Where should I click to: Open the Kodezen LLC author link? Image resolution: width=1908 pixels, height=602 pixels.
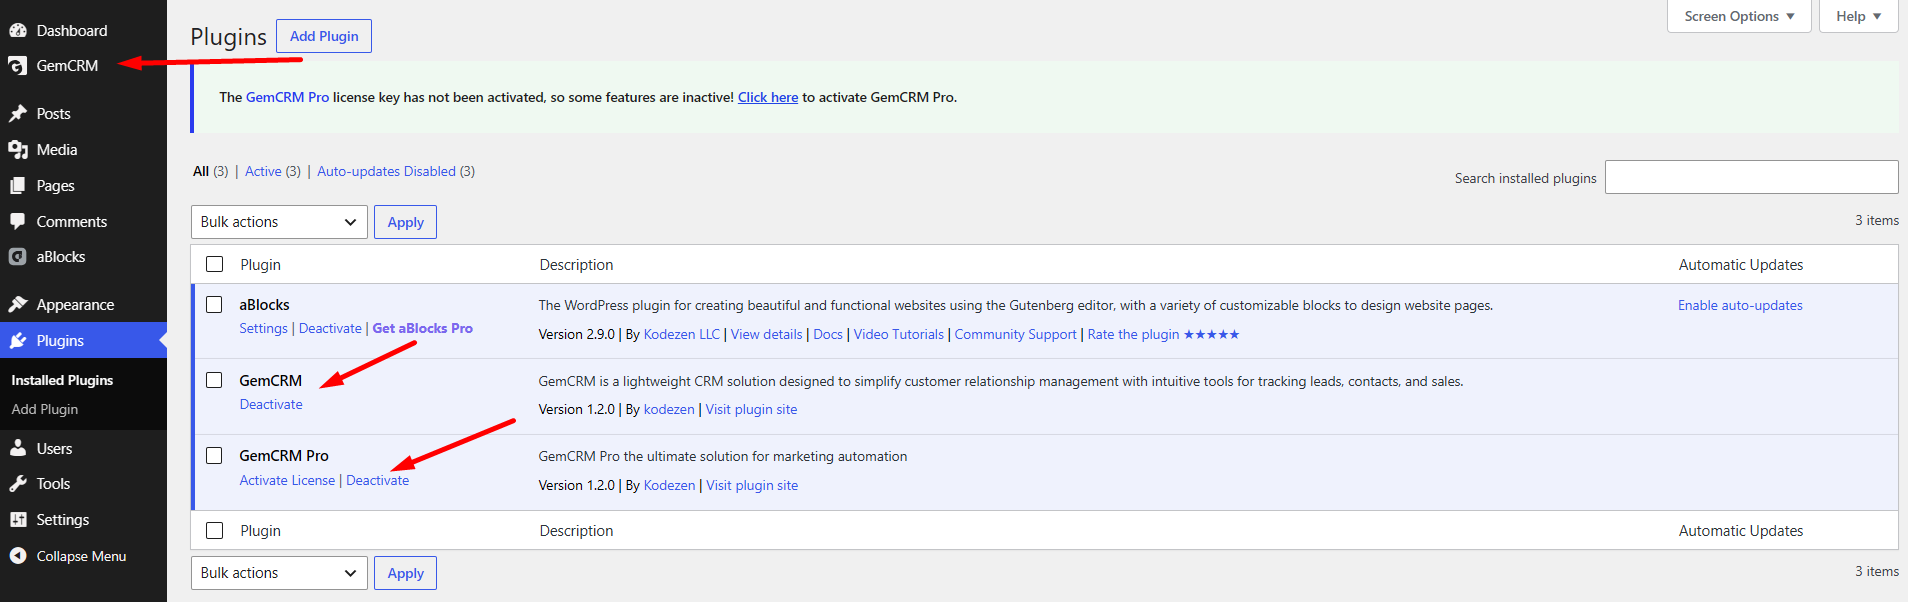[682, 334]
